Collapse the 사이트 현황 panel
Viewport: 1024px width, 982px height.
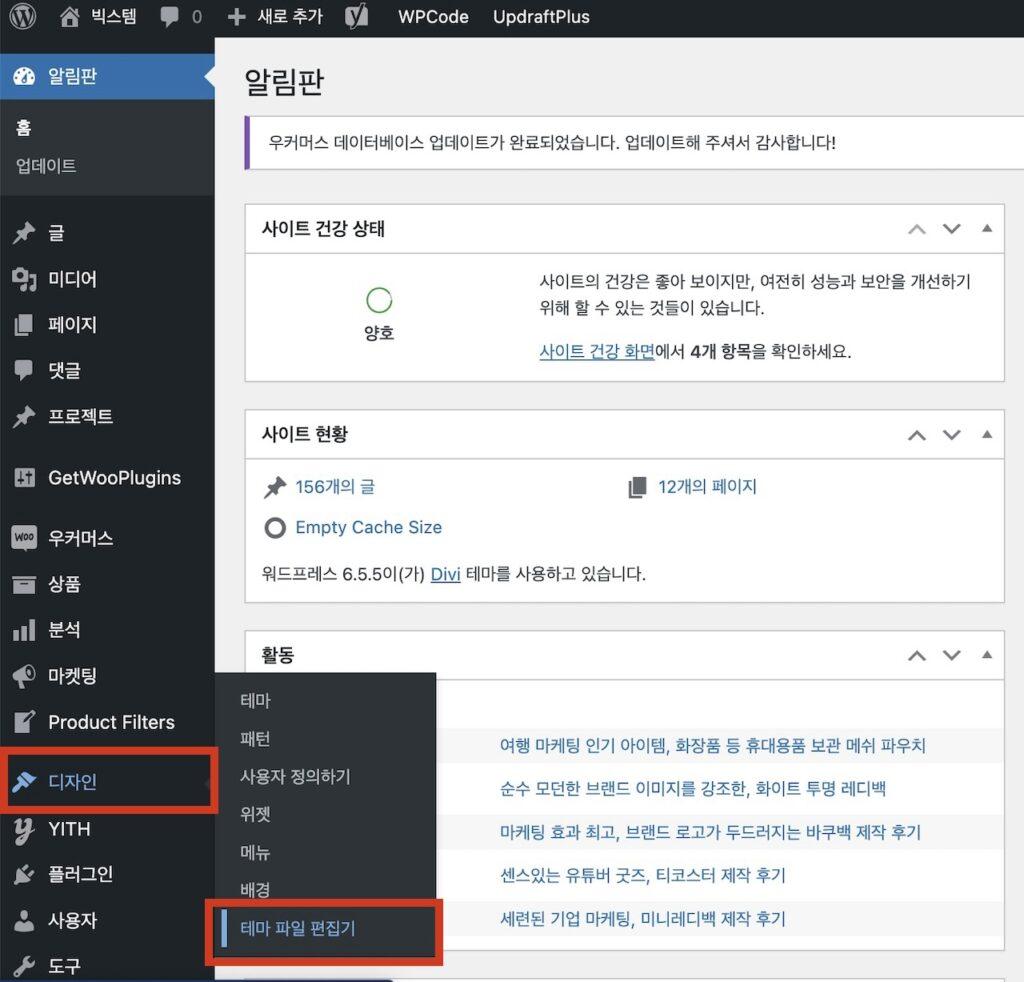(x=987, y=434)
